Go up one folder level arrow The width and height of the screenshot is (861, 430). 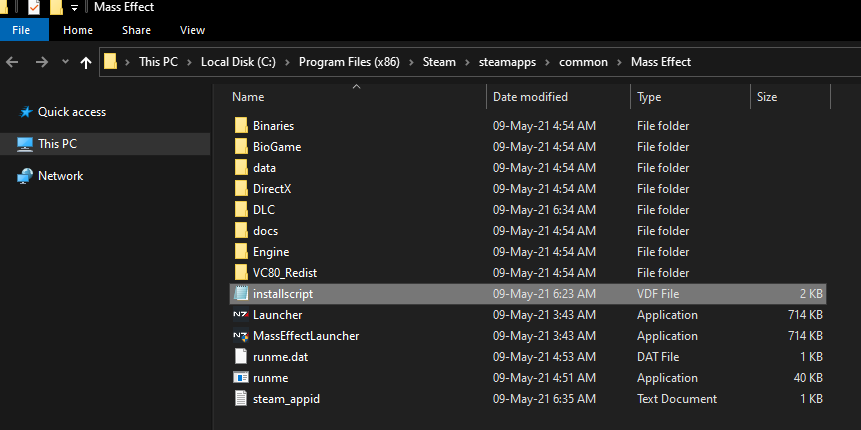tap(86, 62)
